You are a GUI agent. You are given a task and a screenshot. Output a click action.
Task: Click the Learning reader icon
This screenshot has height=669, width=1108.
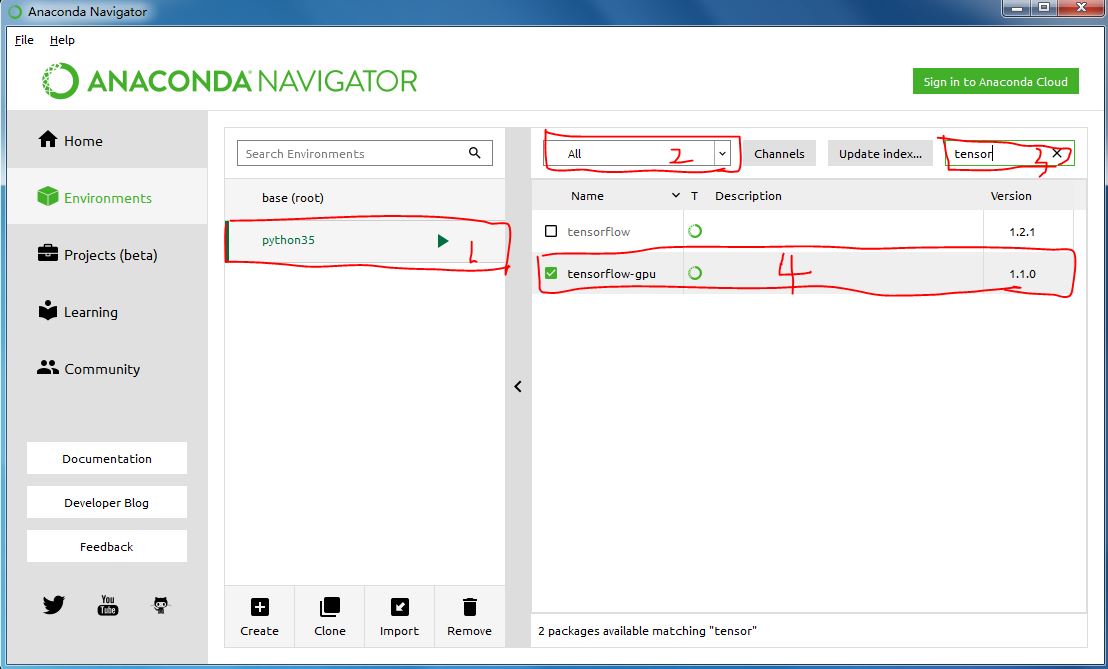[47, 310]
